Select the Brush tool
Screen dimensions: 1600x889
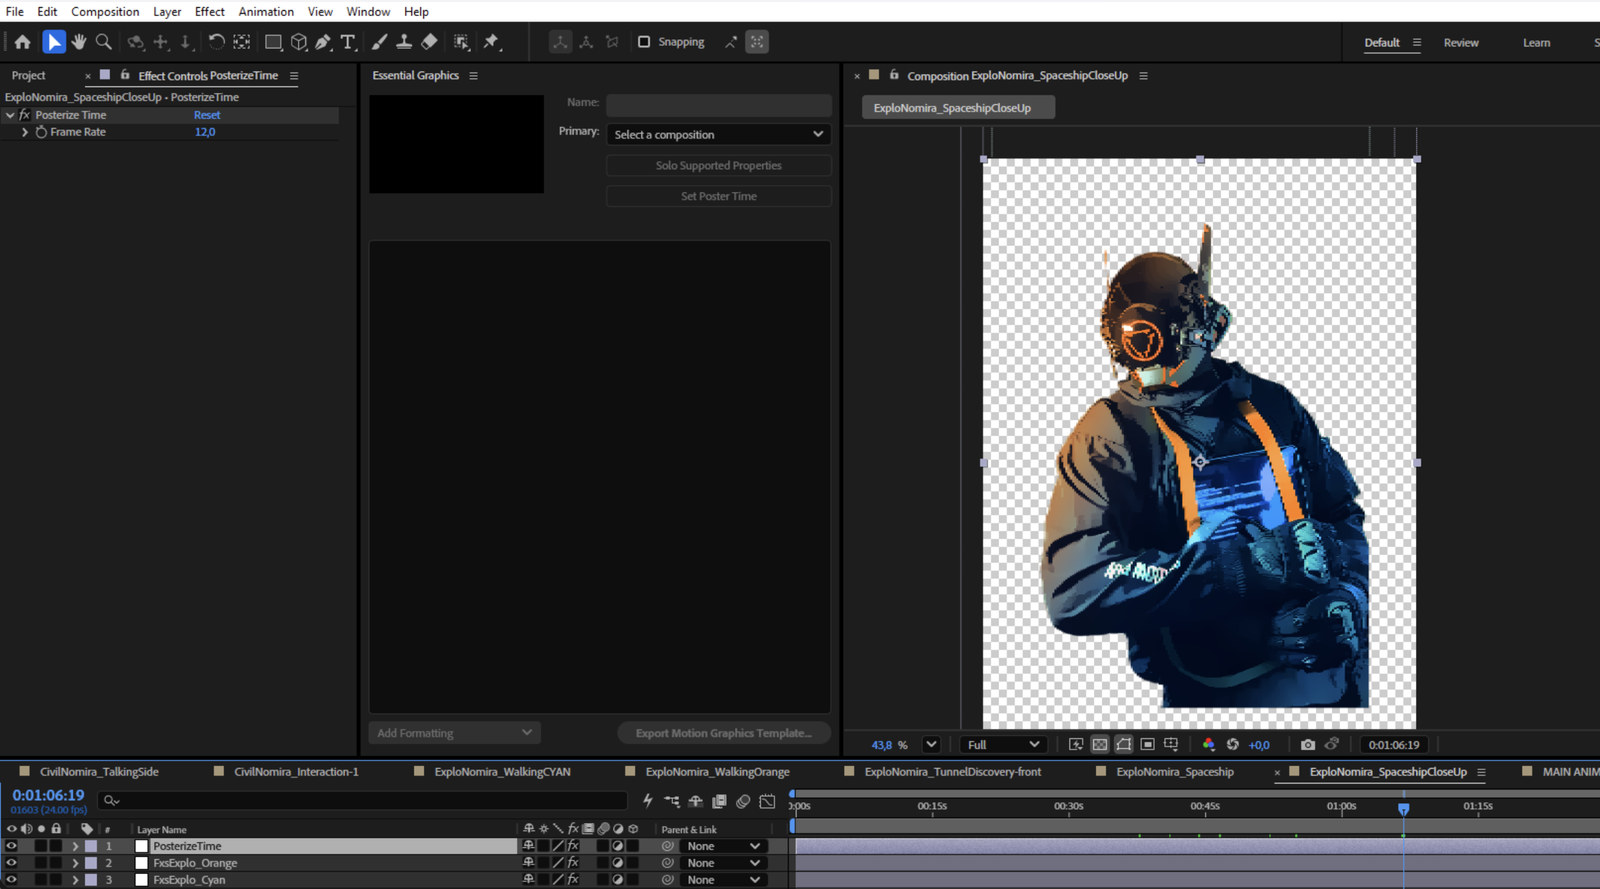379,42
